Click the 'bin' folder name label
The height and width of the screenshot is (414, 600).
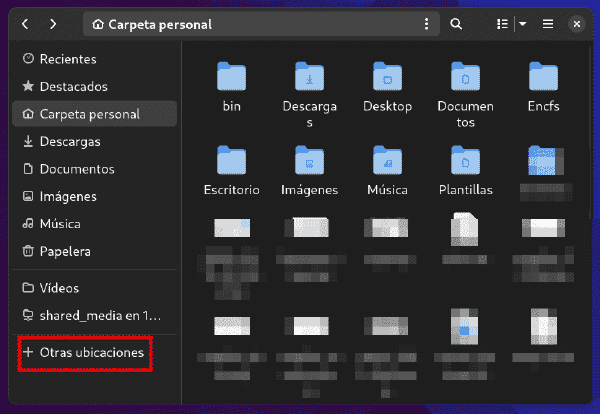tap(232, 106)
